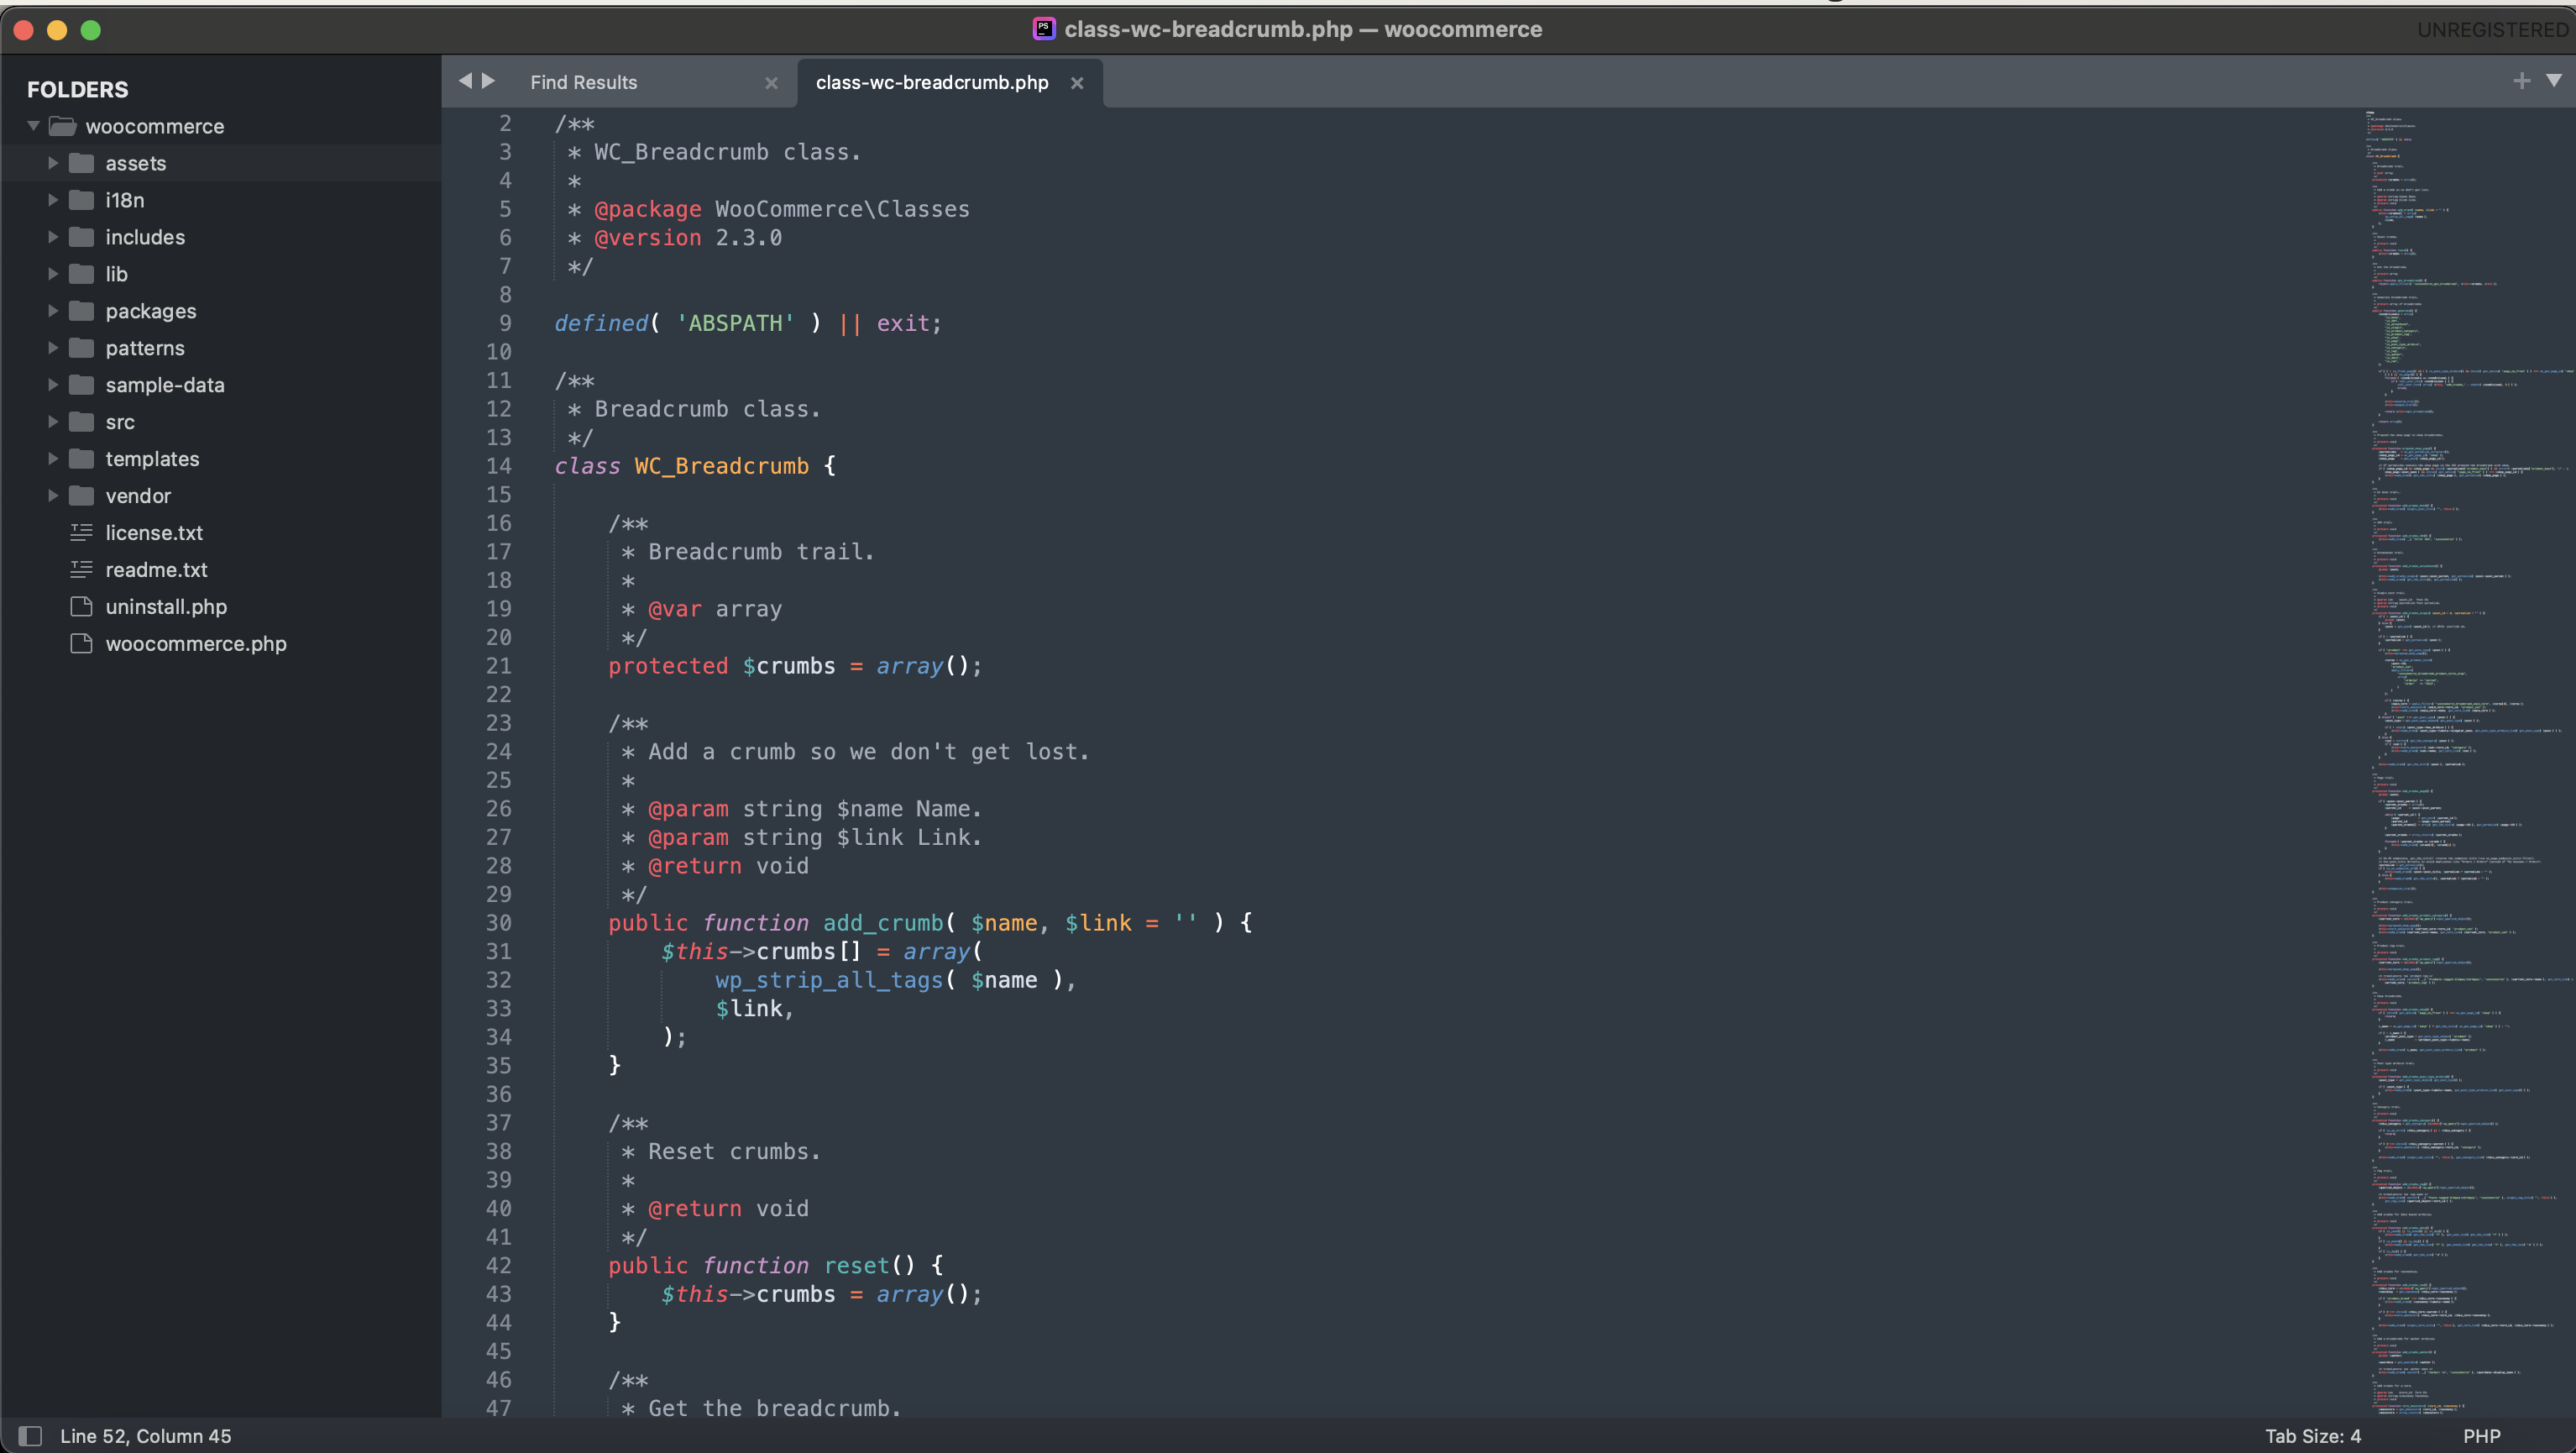Click the i18n folder icon

click(x=82, y=200)
